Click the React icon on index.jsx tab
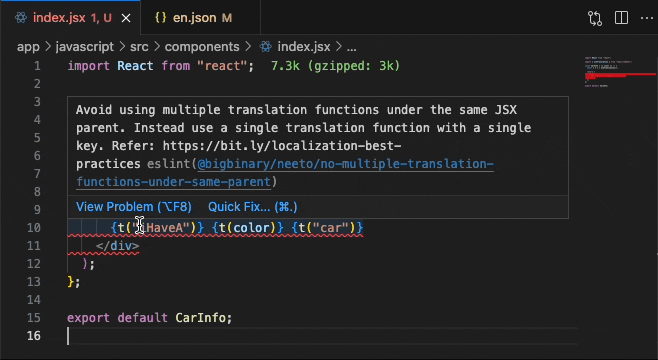The width and height of the screenshot is (658, 360). (21, 18)
